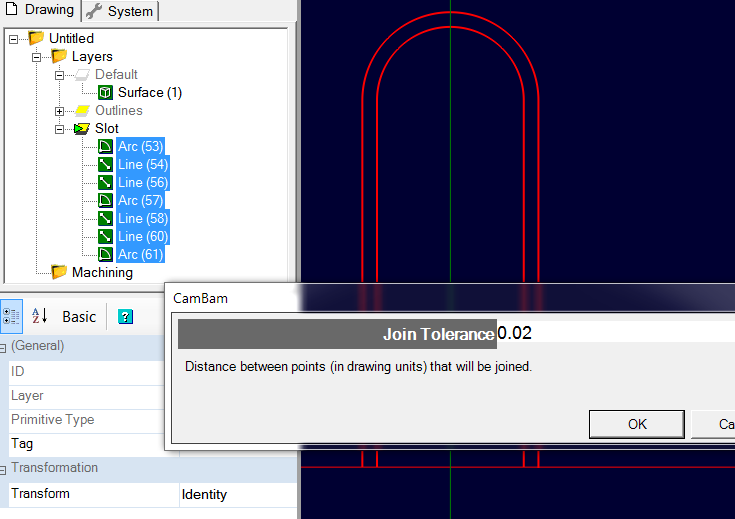Select Arc (53) in the tree
The height and width of the screenshot is (519, 735).
[140, 146]
